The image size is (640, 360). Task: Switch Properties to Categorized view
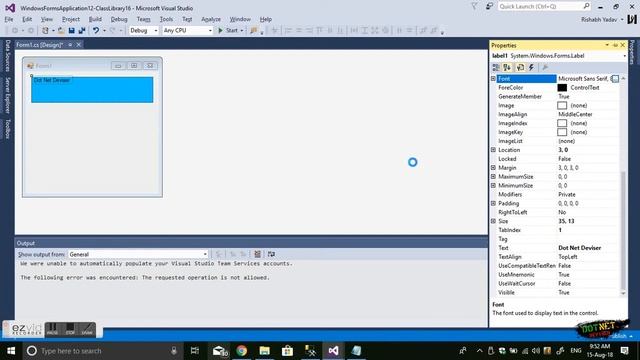click(496, 67)
